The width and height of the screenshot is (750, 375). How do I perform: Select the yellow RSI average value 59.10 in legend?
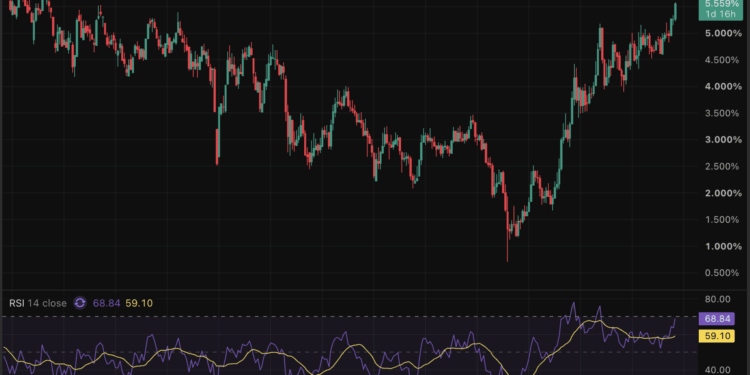coord(139,303)
